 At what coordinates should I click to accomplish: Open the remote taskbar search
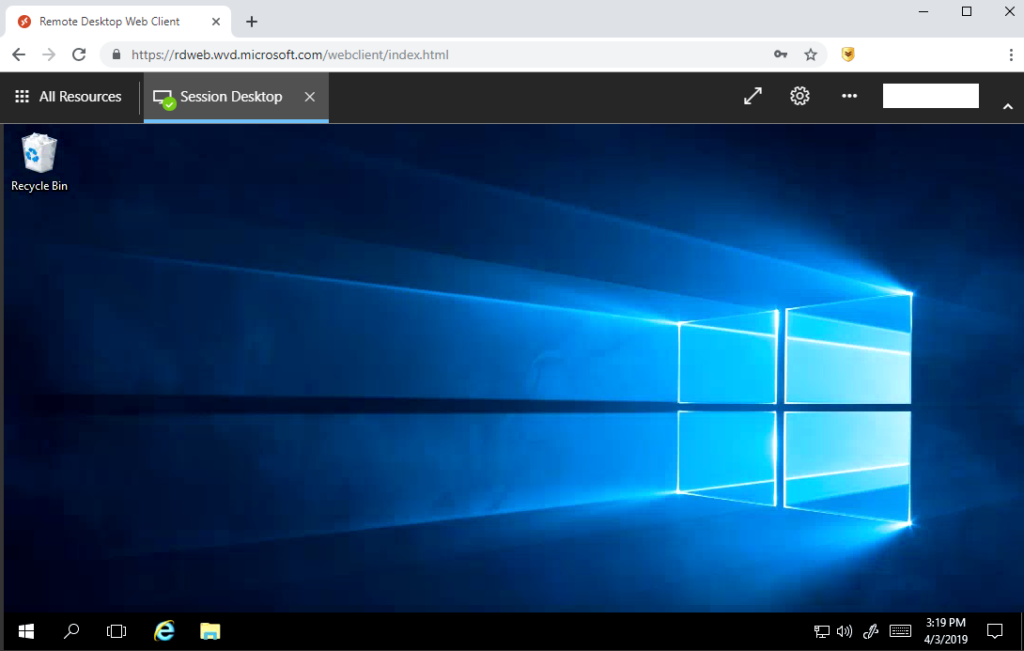(71, 631)
